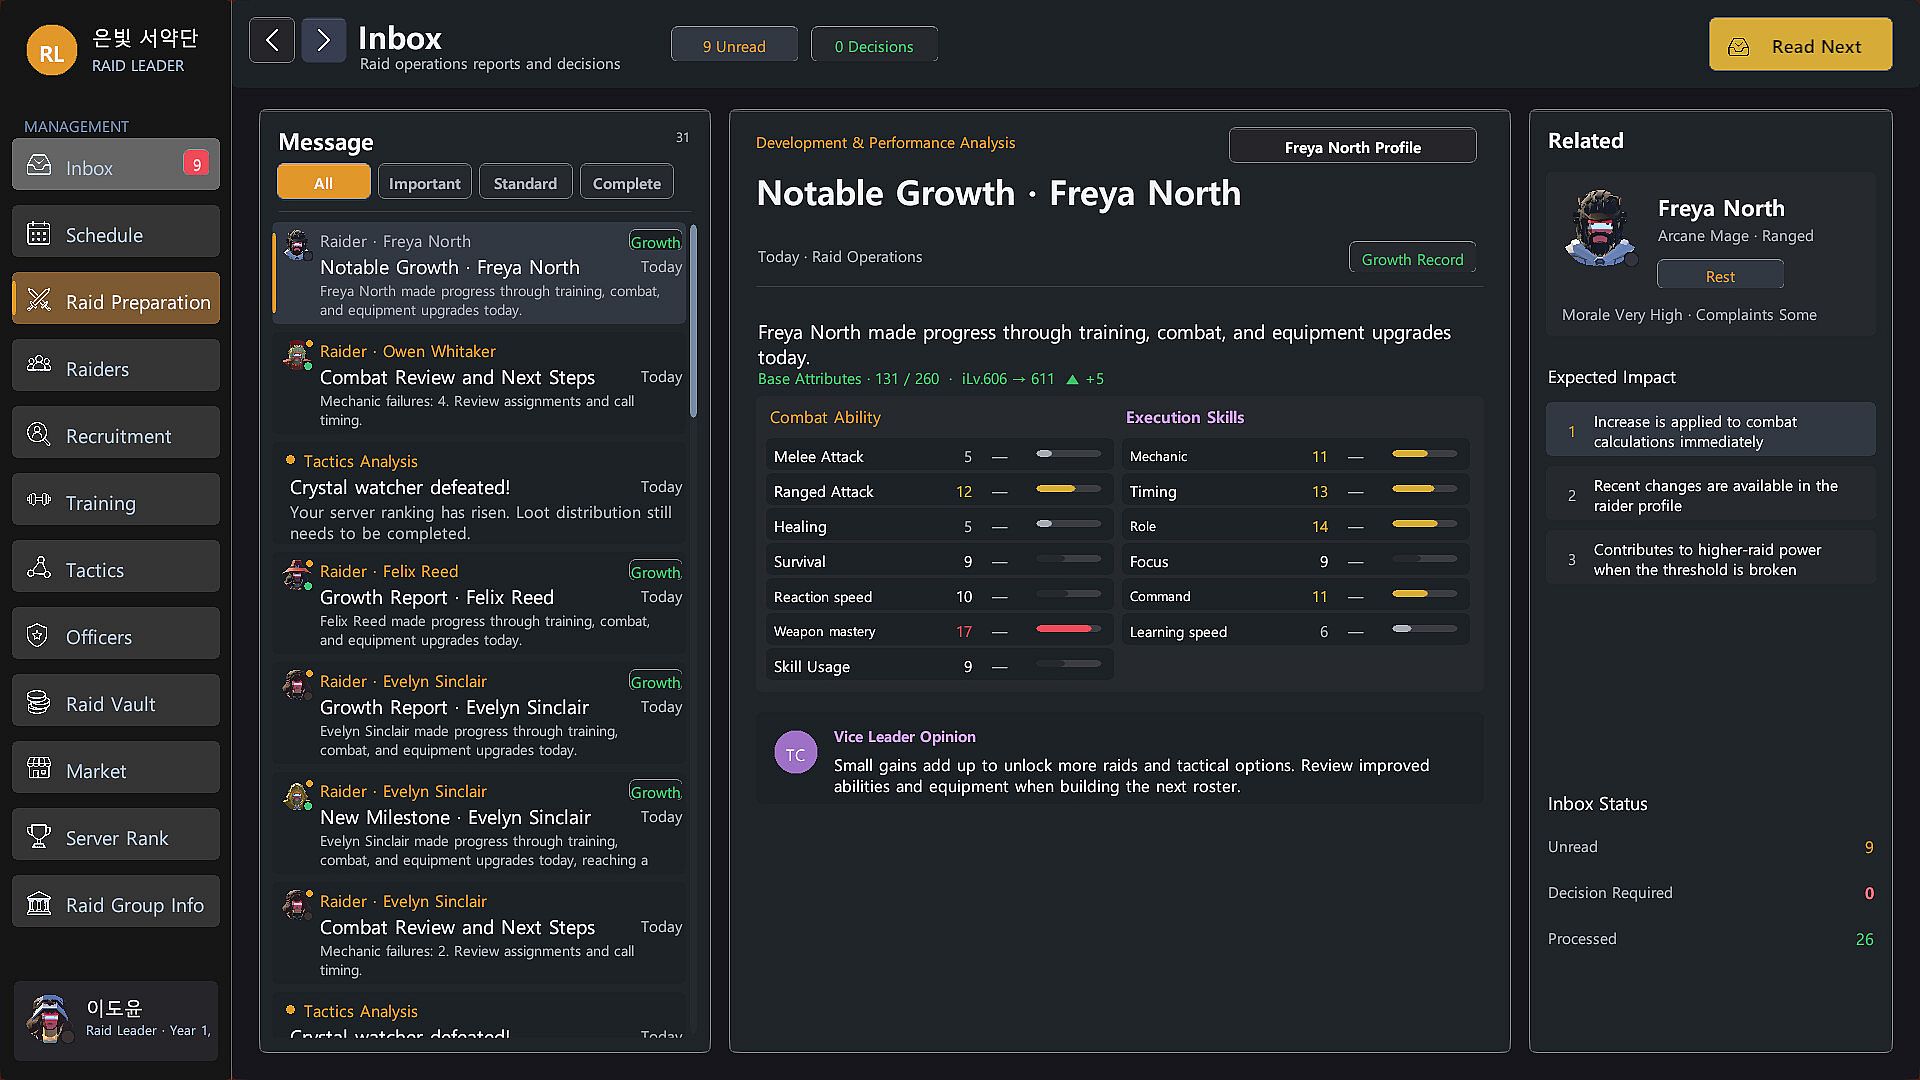Open the Raiders group icon
Image resolution: width=1920 pixels, height=1080 pixels.
(39, 368)
